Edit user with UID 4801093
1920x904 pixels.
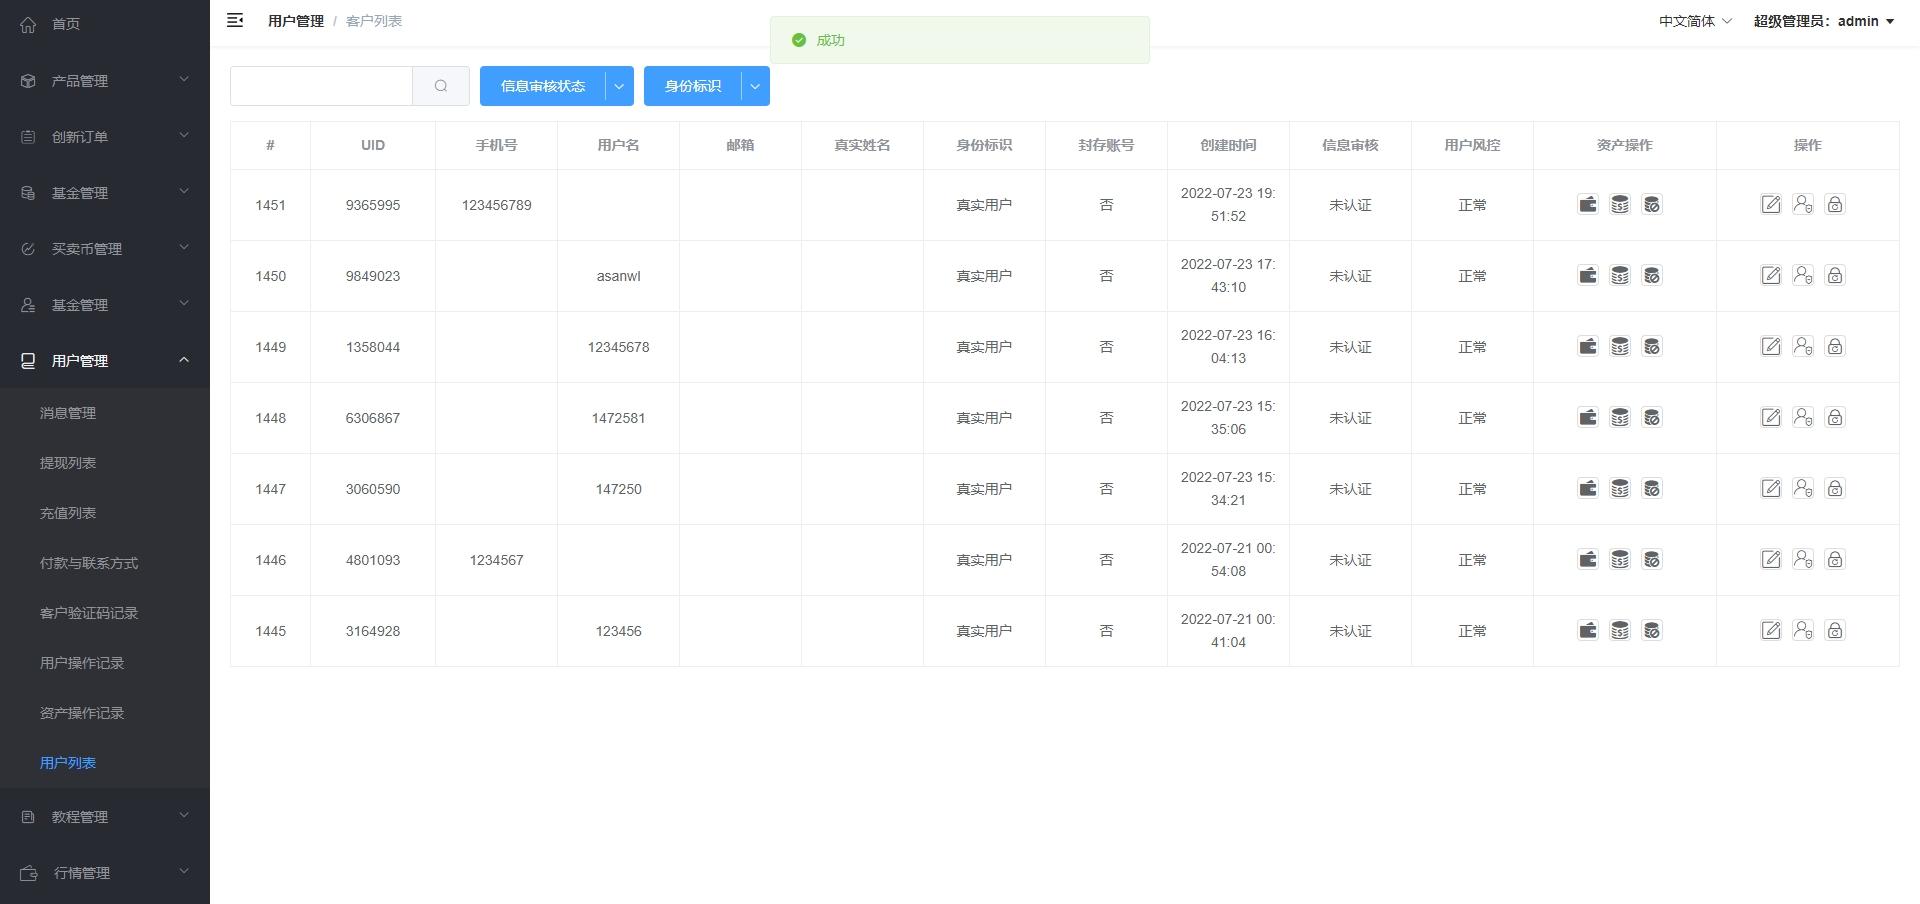(1771, 559)
